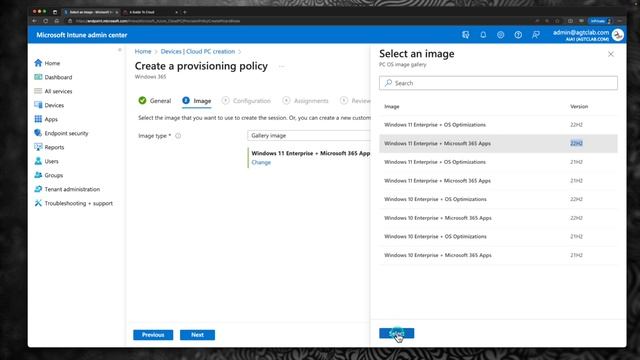Open All services in sidebar

click(x=53, y=91)
